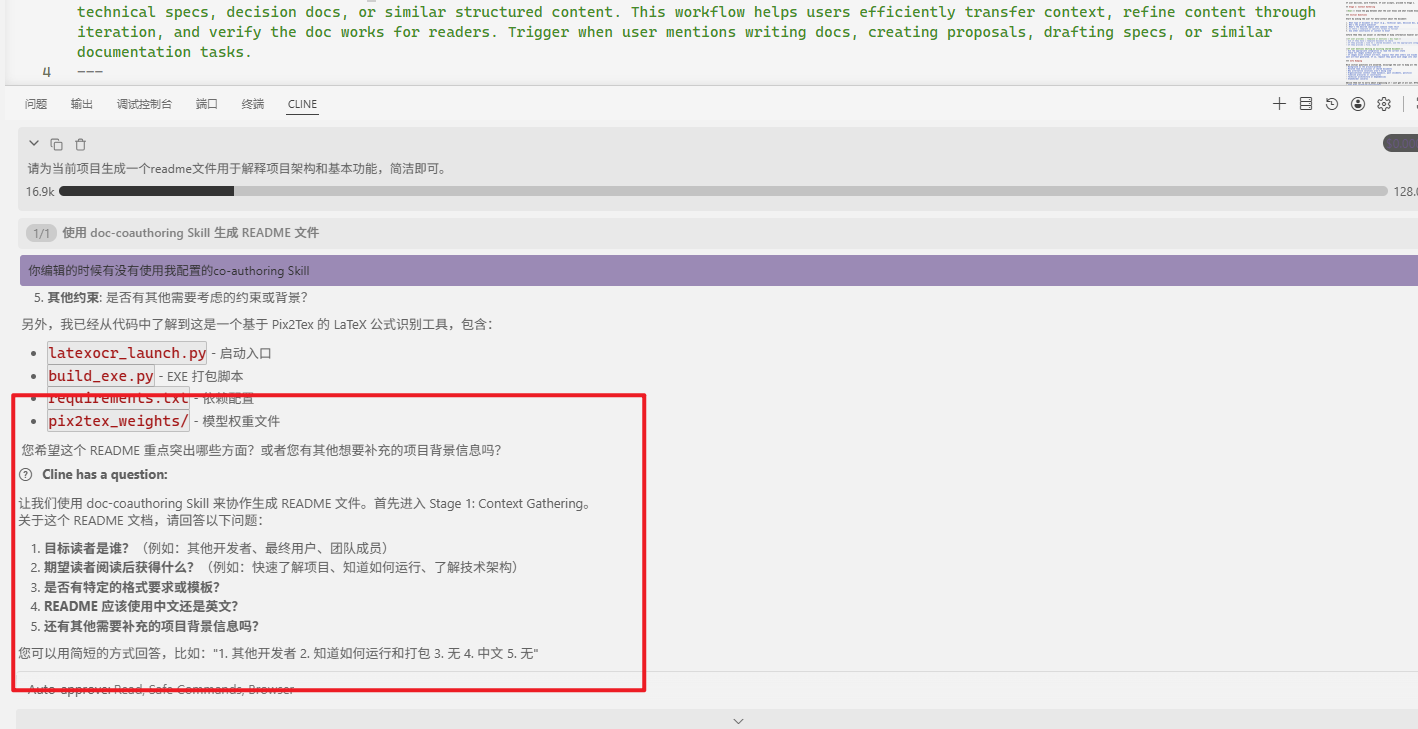Switch to the 问题 panel tab
The height and width of the screenshot is (729, 1418).
36,104
